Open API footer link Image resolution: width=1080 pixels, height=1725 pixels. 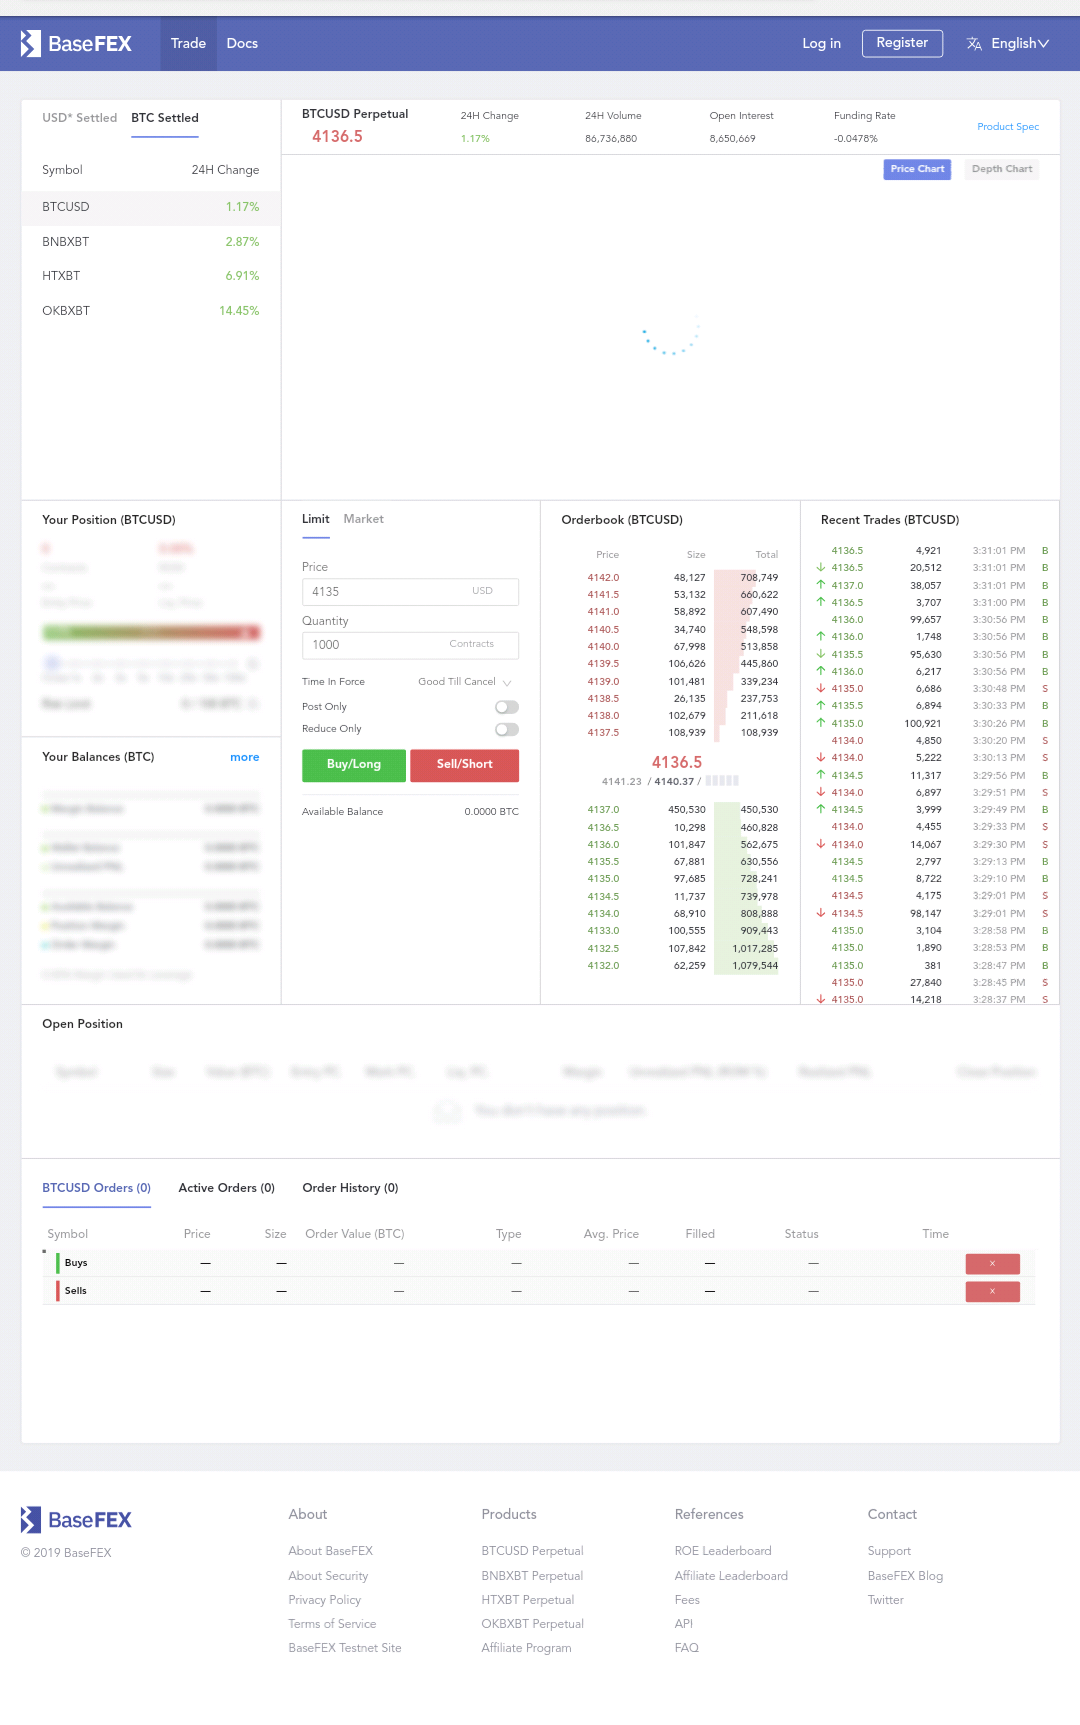click(684, 1624)
